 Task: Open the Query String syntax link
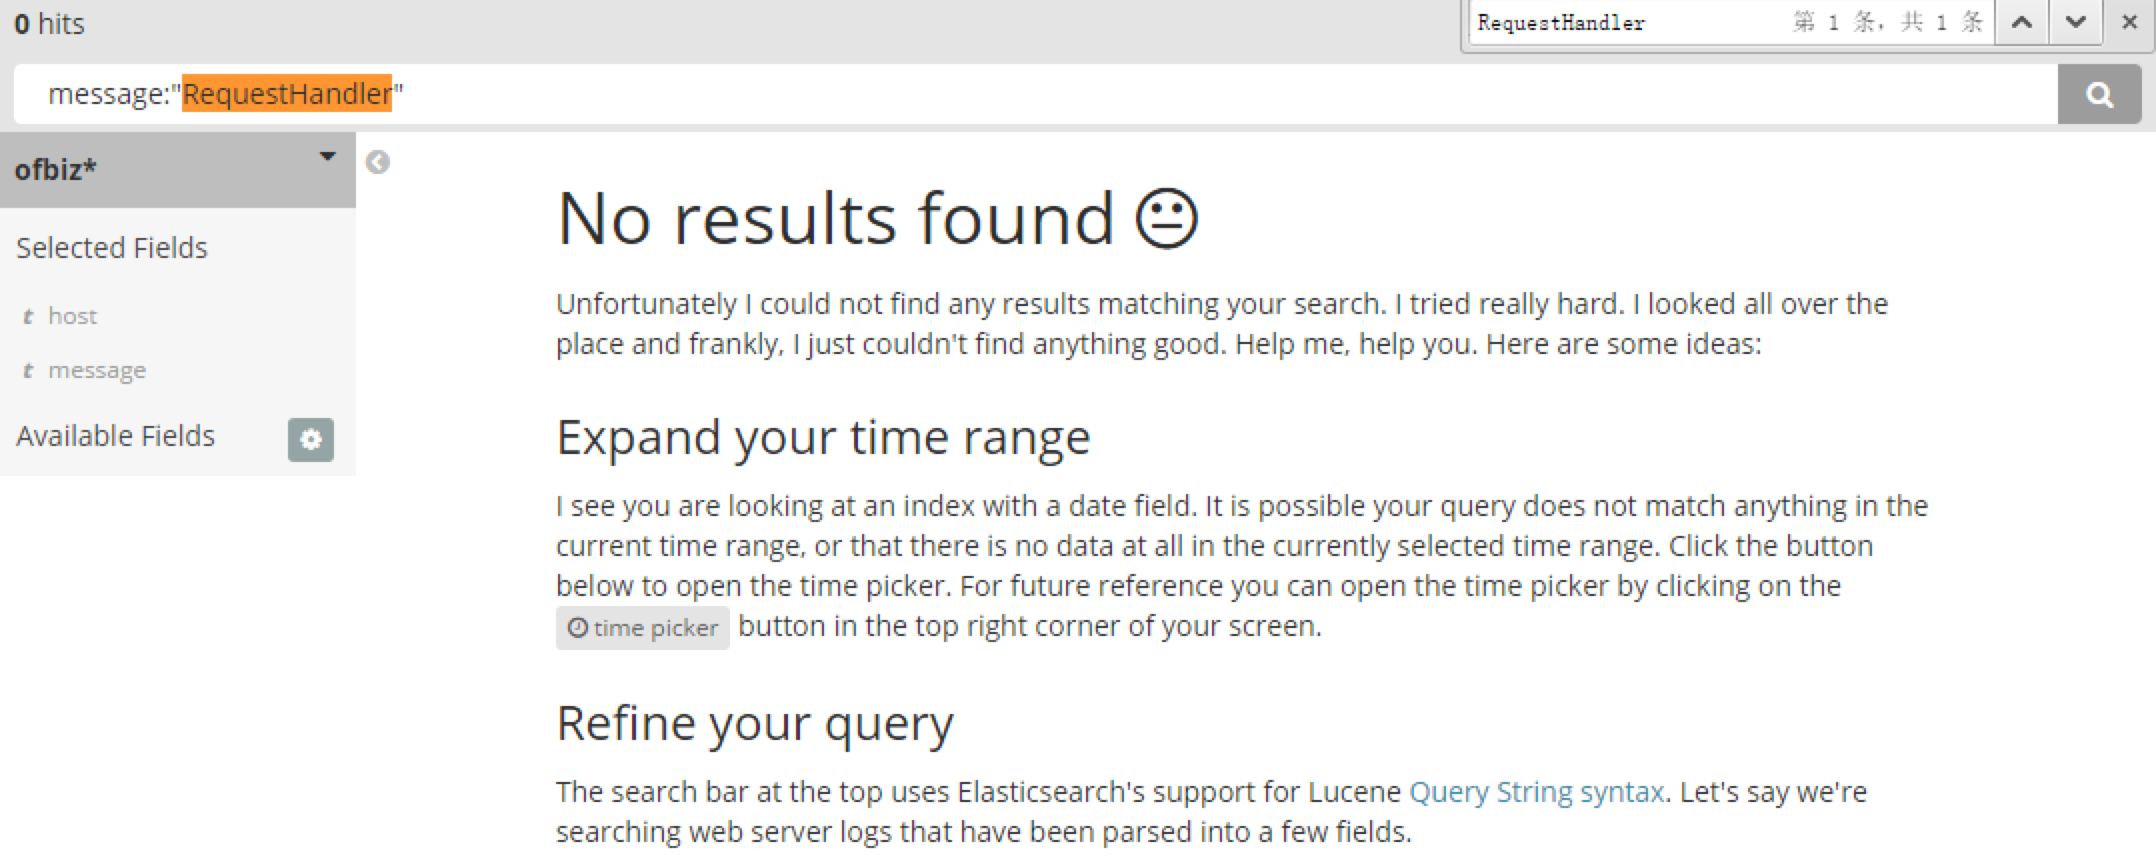[x=1536, y=792]
